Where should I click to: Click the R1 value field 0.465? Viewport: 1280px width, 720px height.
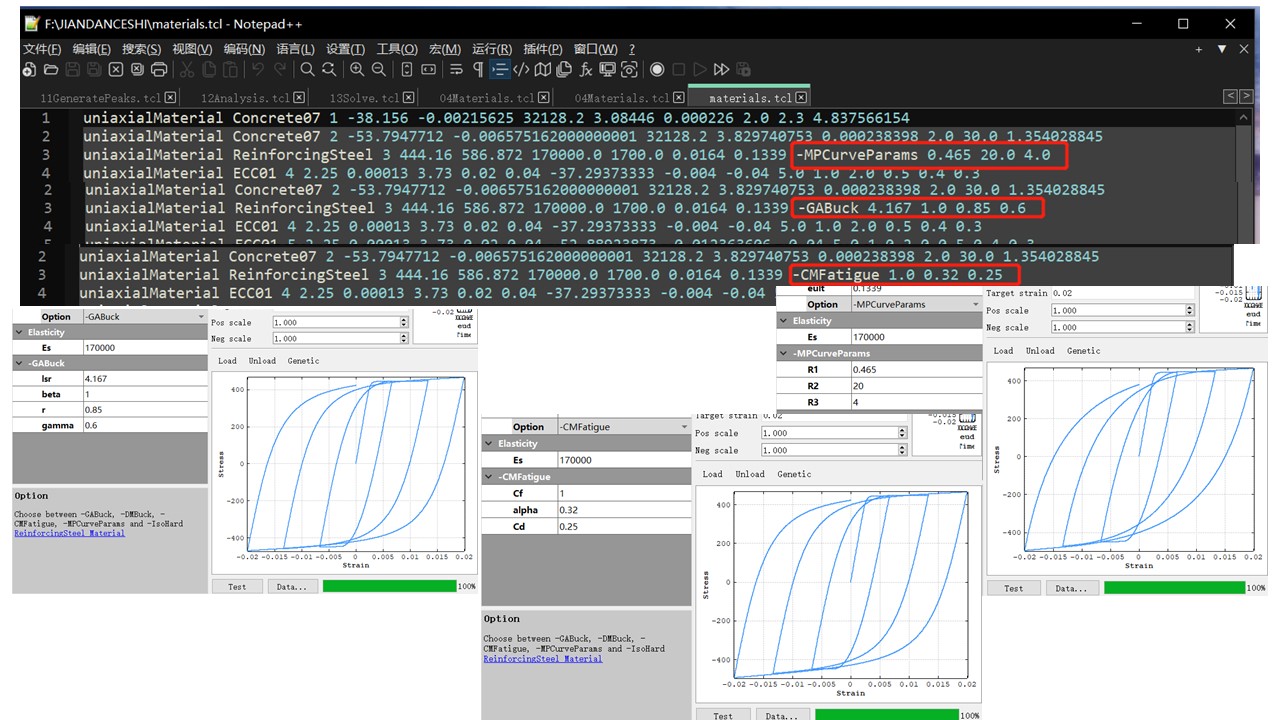pos(915,370)
